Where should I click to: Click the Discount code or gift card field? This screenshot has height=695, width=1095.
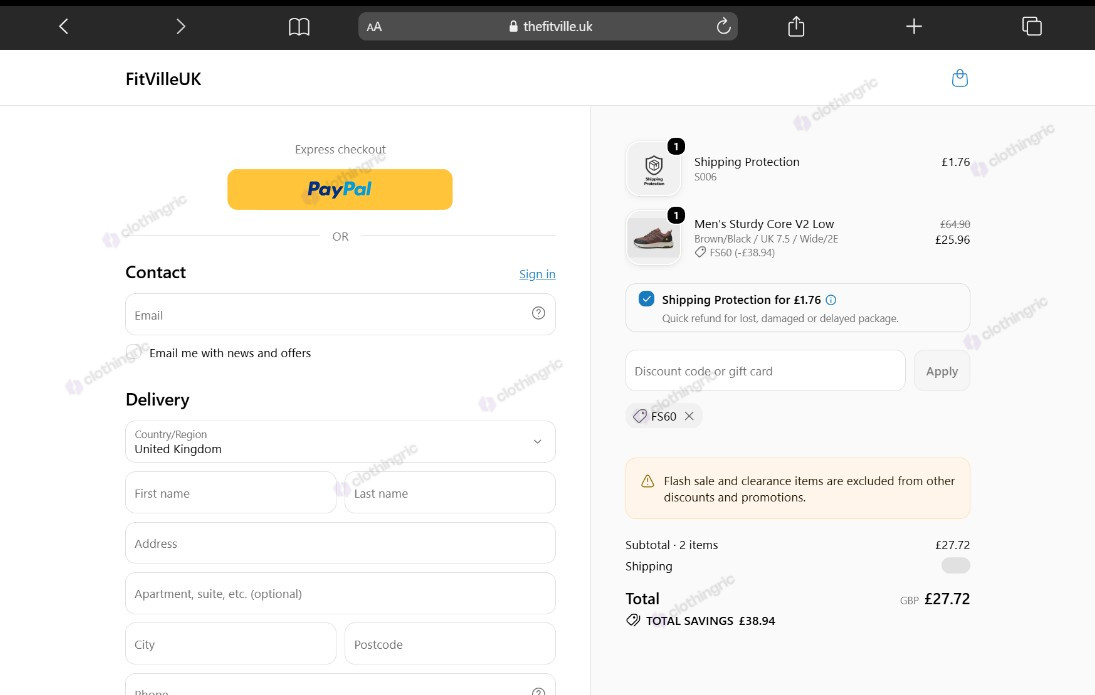765,371
